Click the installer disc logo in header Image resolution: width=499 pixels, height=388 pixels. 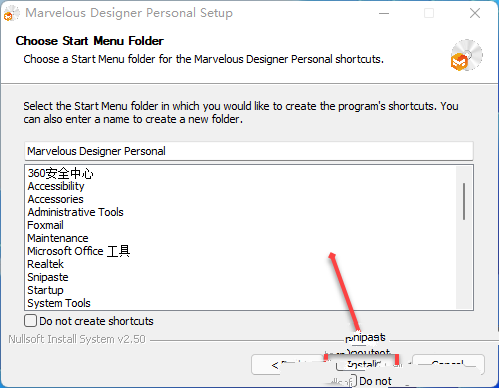coord(466,55)
